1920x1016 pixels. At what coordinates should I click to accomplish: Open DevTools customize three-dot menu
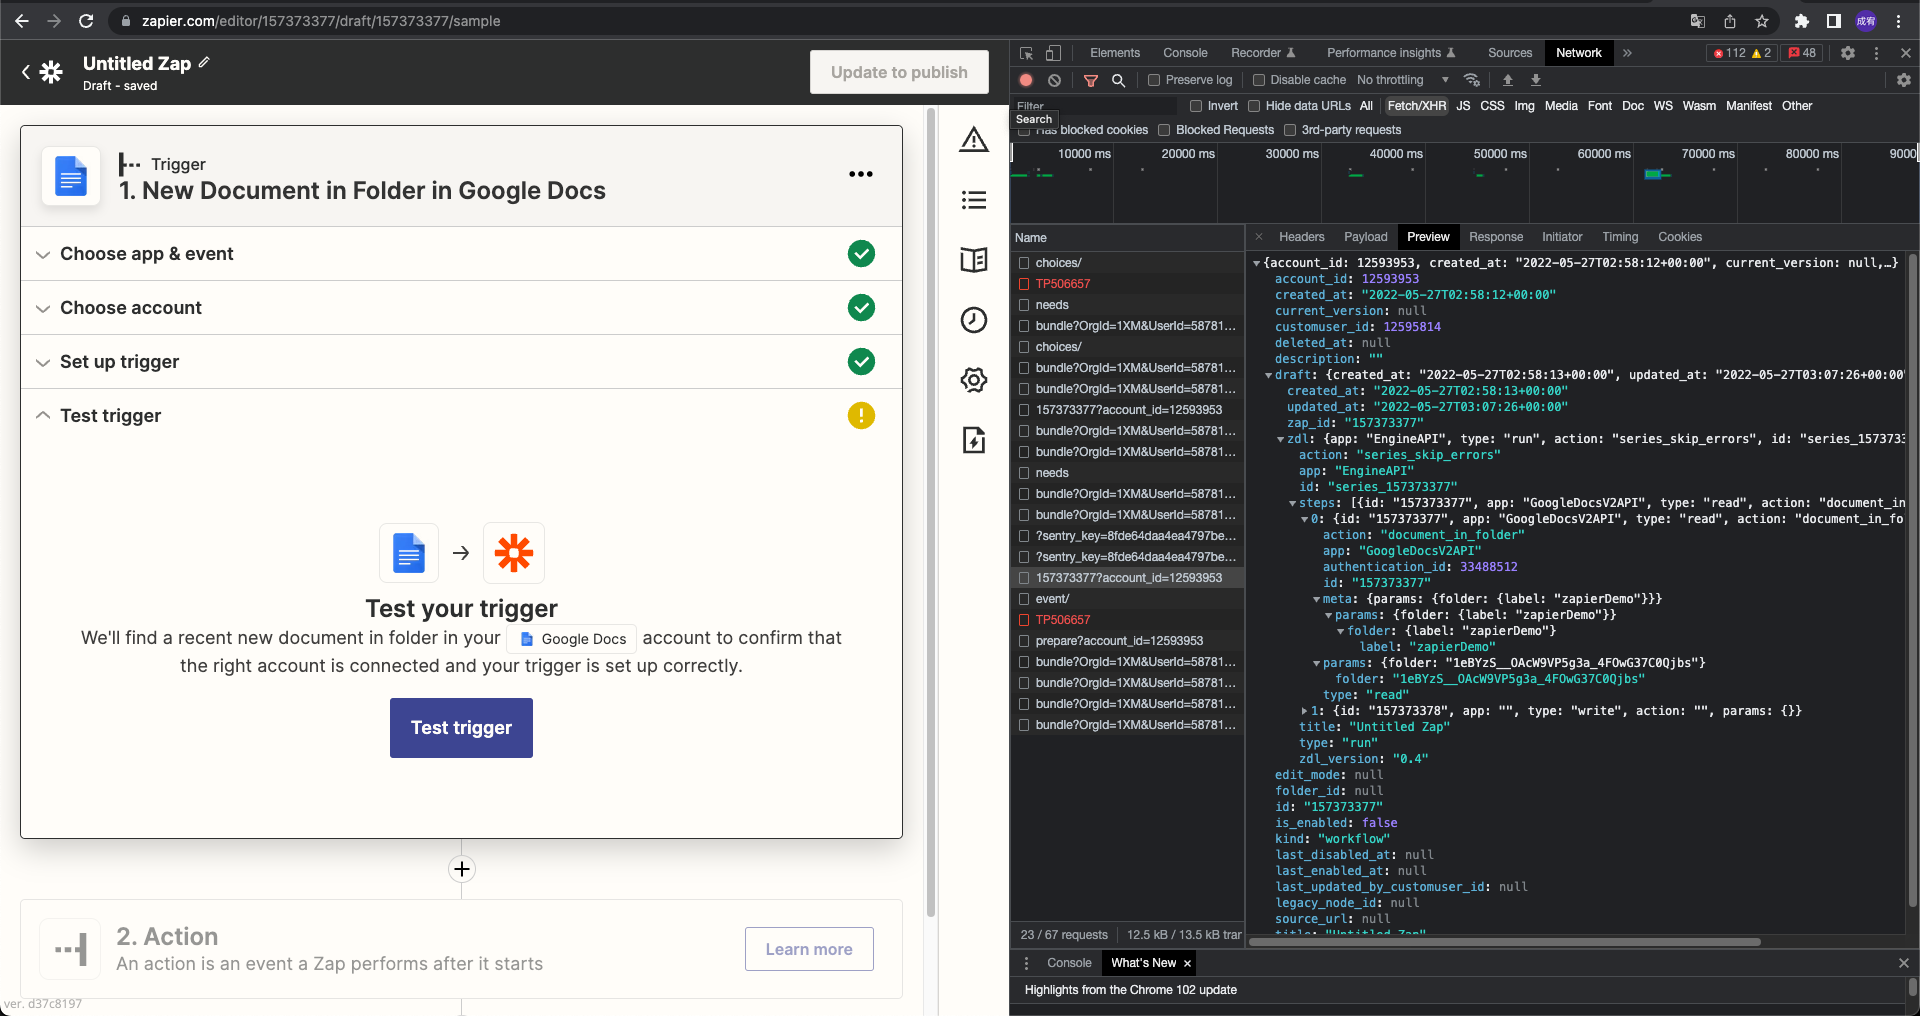[x=1876, y=53]
